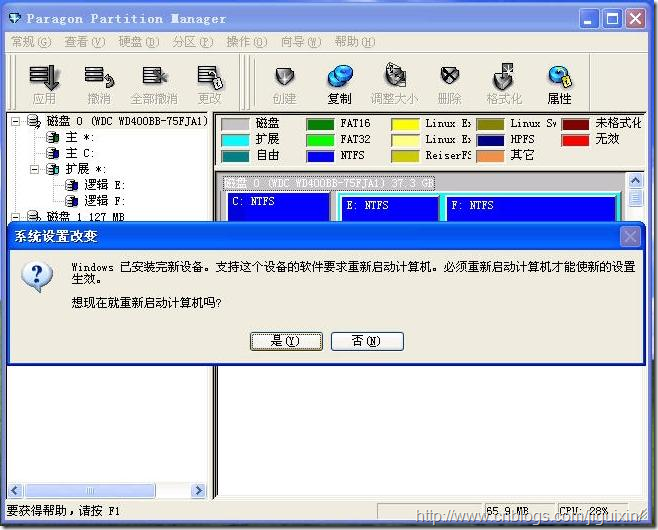Click the partition icon next to 主 *:
This screenshot has height=530, width=658.
pyautogui.click(x=52, y=137)
